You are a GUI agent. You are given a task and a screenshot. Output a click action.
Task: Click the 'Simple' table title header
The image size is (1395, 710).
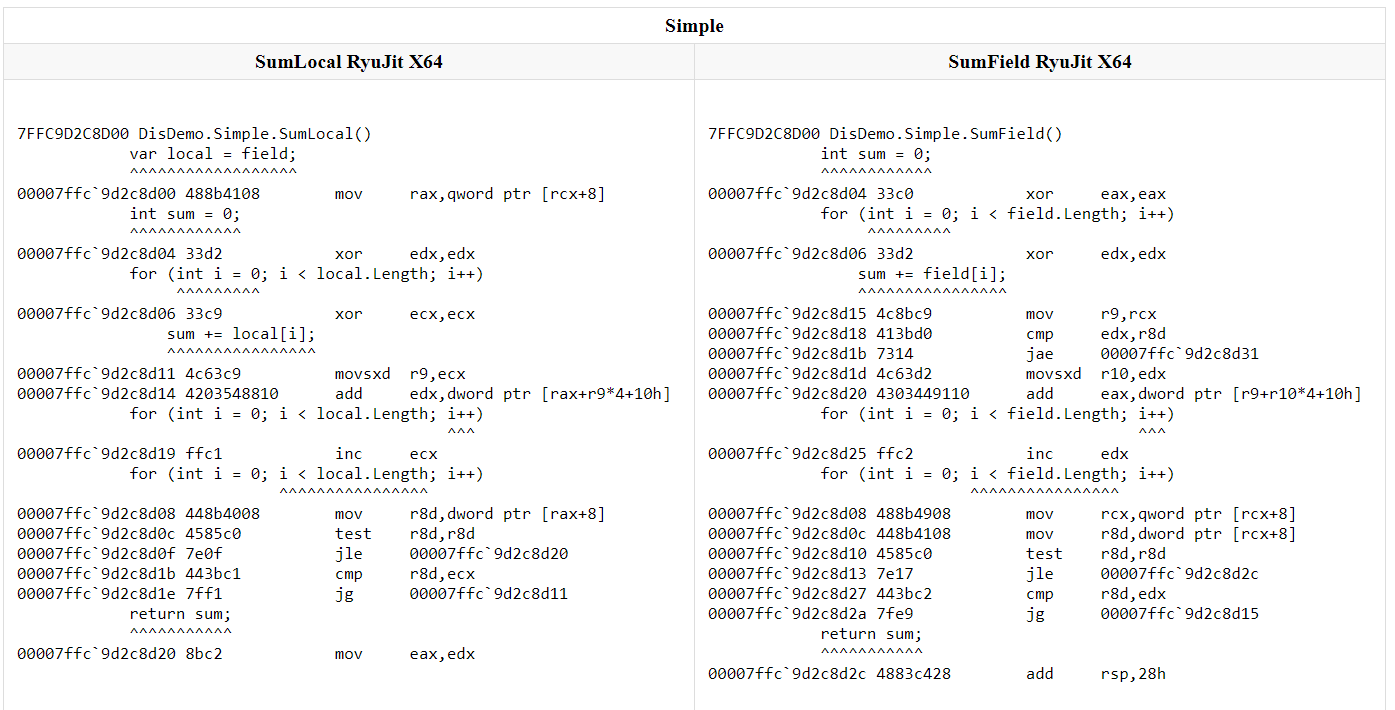(694, 26)
